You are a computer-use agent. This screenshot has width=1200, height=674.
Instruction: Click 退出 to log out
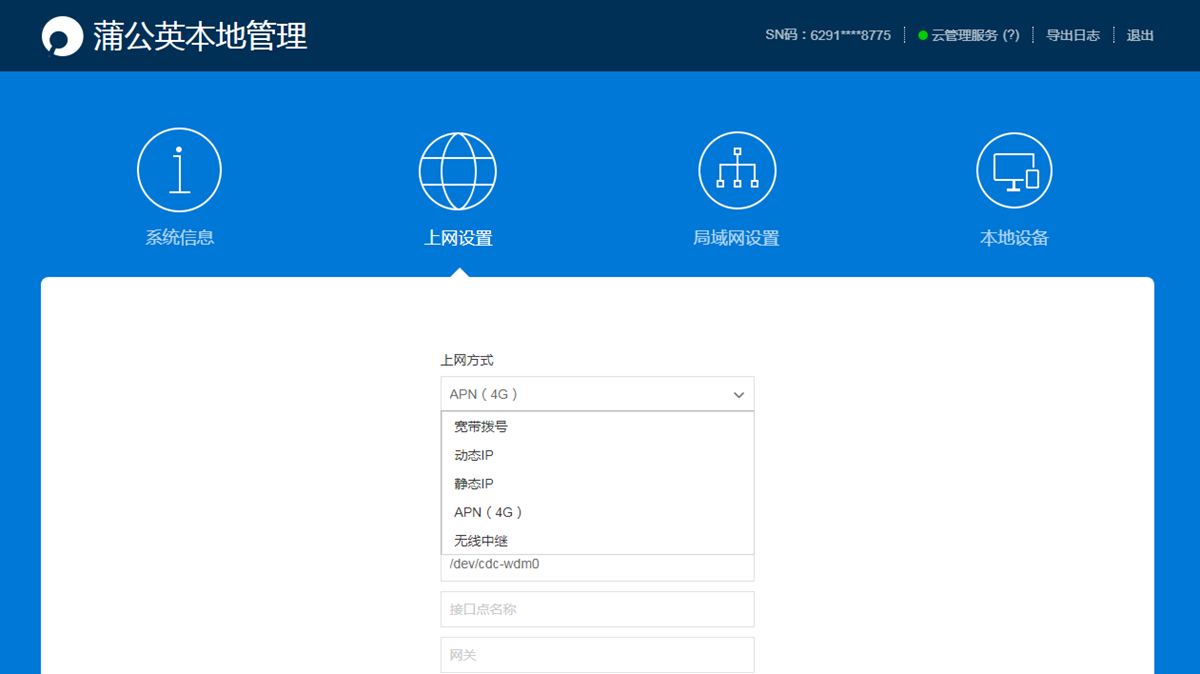[1139, 35]
